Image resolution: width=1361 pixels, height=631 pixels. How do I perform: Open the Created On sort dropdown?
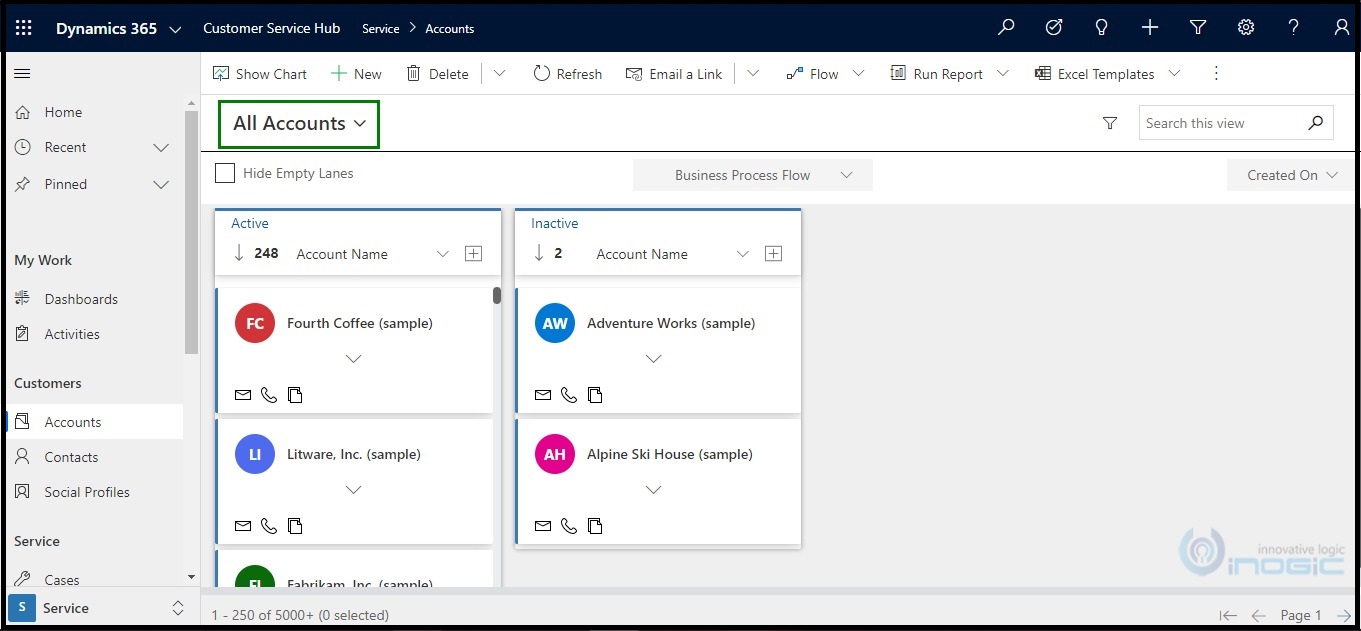click(x=1292, y=175)
